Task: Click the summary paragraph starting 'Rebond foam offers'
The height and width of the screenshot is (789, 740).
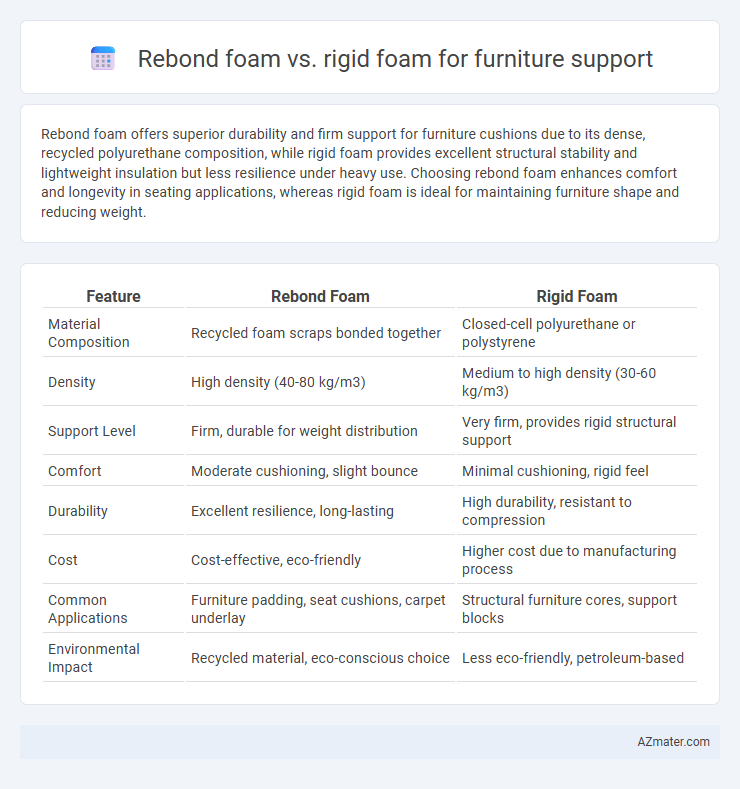Action: click(x=360, y=173)
